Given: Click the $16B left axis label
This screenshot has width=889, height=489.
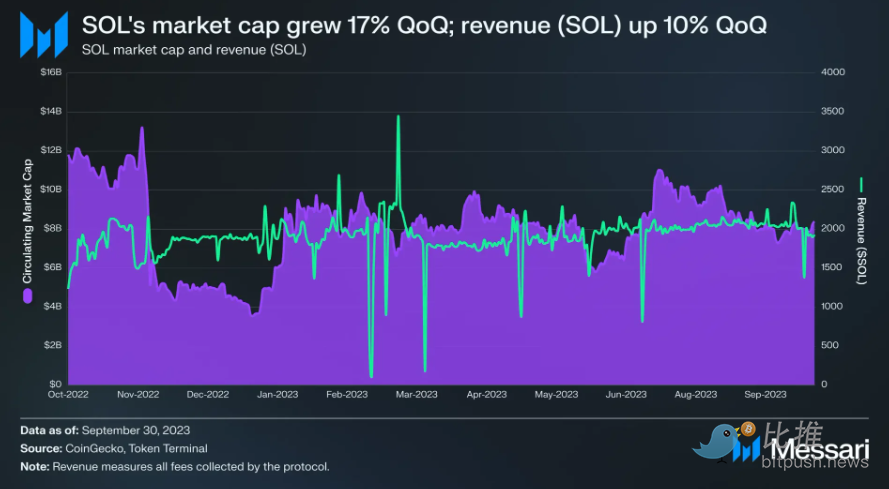Looking at the screenshot, I should point(51,72).
